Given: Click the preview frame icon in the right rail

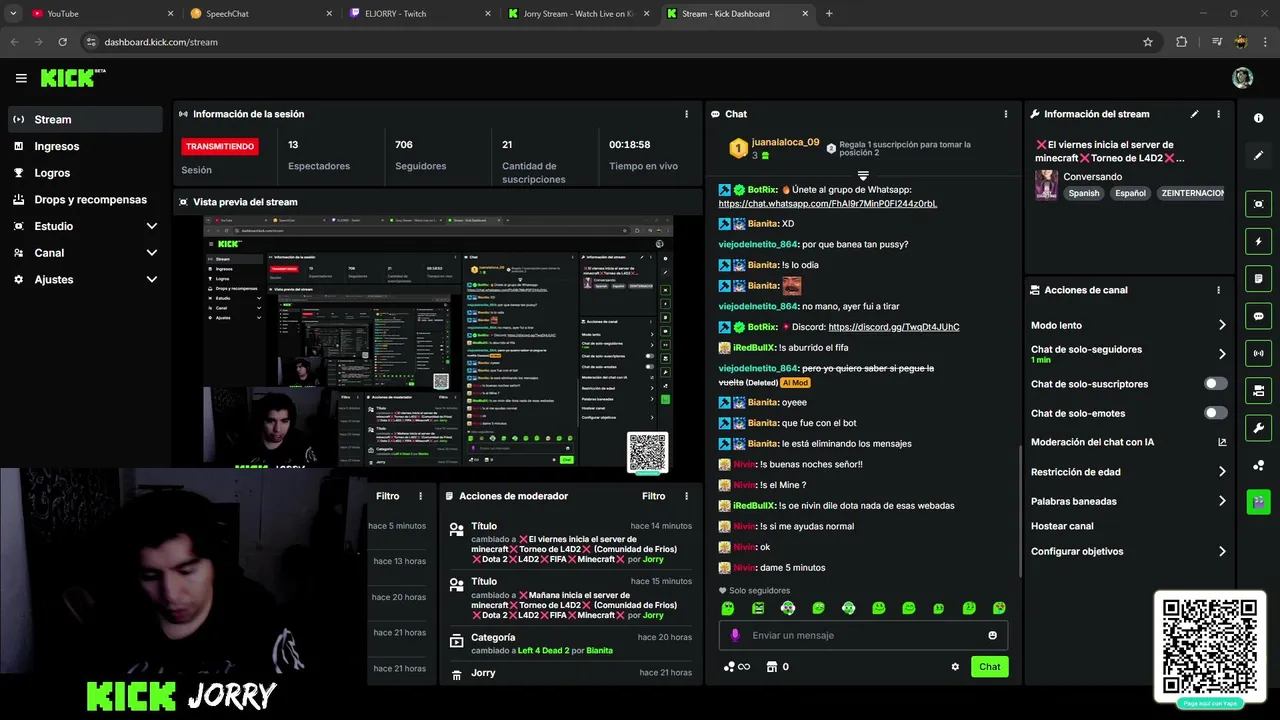Looking at the screenshot, I should pyautogui.click(x=1258, y=204).
